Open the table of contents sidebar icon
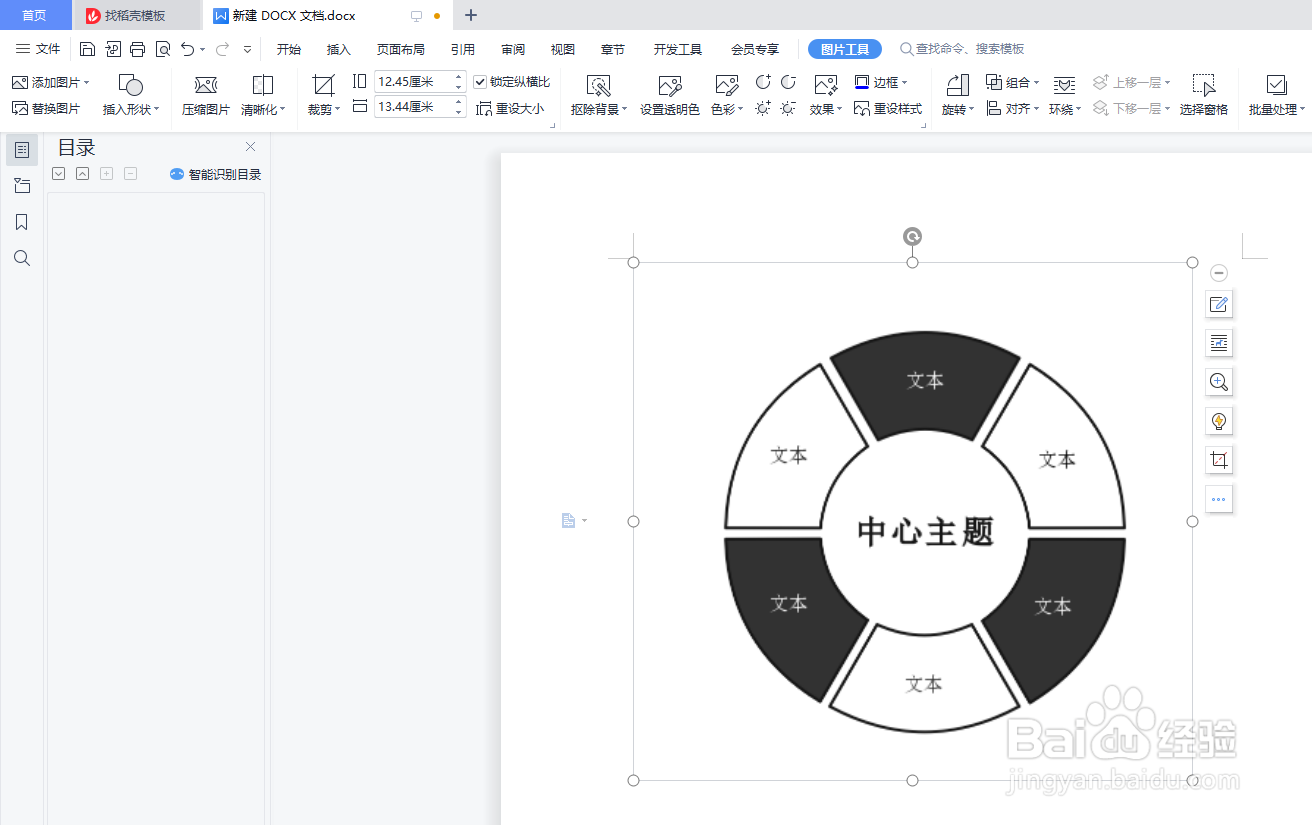The height and width of the screenshot is (825, 1312). coord(22,150)
